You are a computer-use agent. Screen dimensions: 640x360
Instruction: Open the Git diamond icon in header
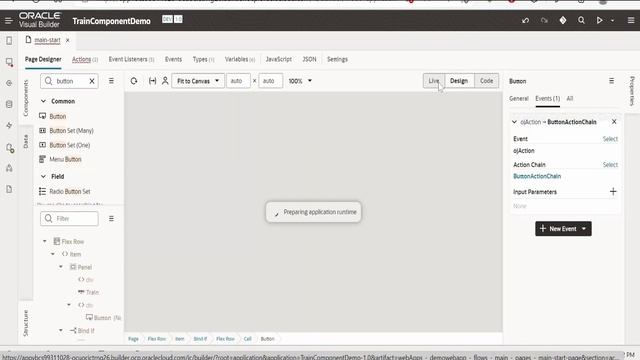click(563, 20)
